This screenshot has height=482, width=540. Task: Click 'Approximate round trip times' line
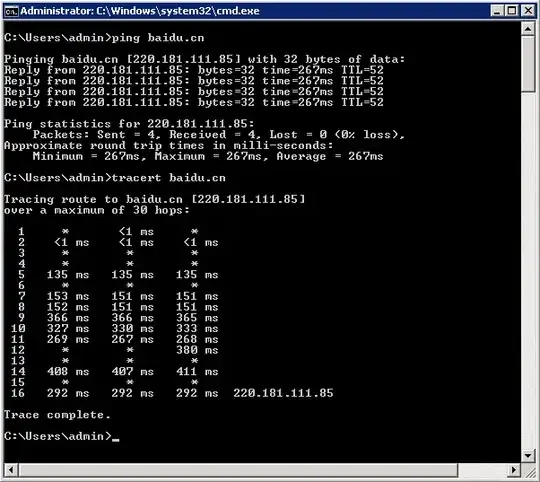coord(169,145)
